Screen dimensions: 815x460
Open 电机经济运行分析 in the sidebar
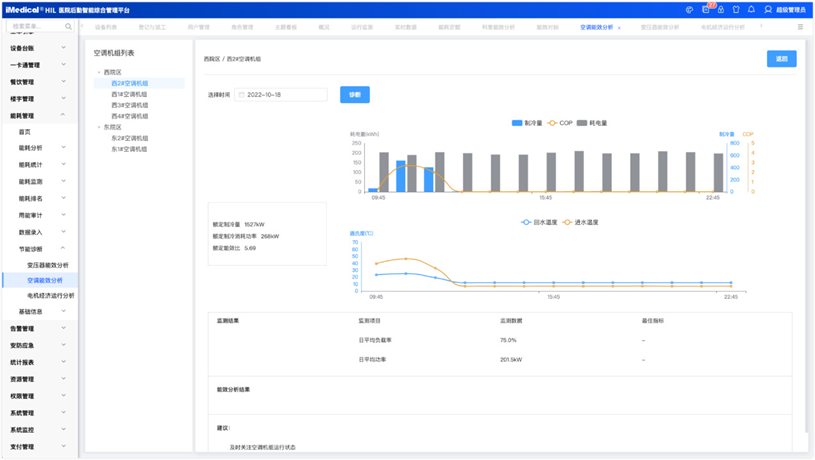[x=50, y=296]
